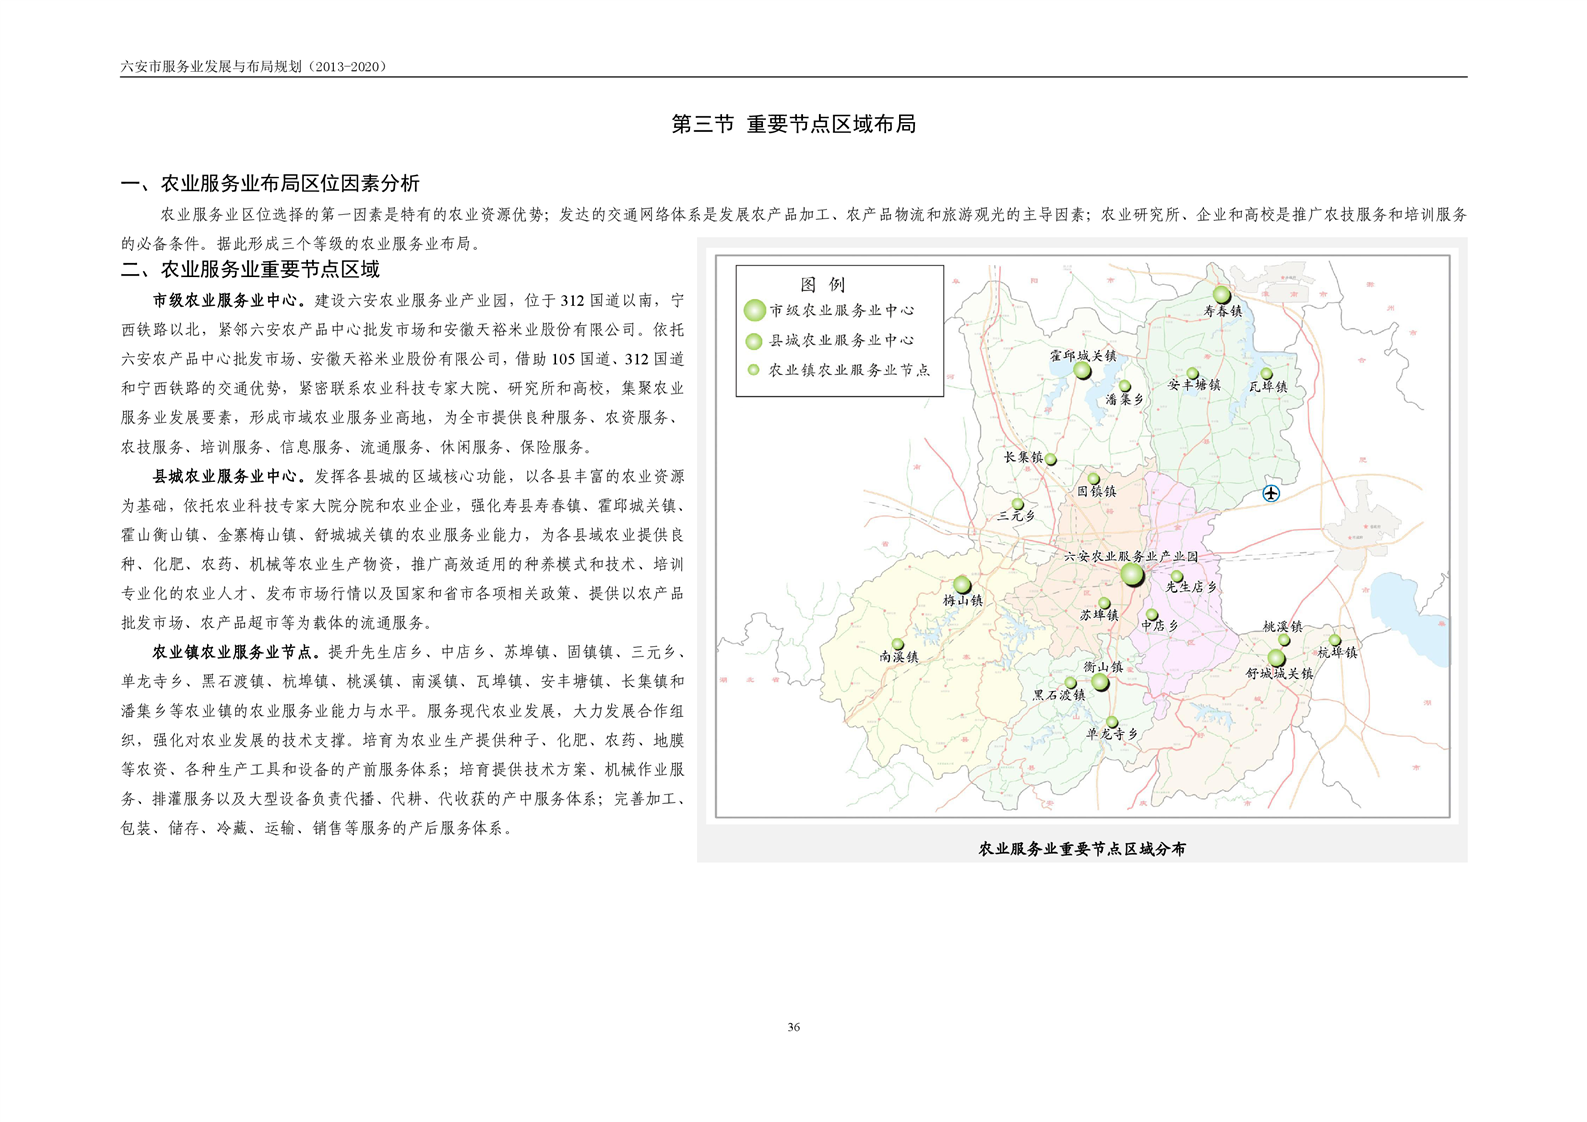This screenshot has width=1587, height=1122.
Task: Click the 六安农业服务业产业园 large green marker
Action: [1132, 574]
